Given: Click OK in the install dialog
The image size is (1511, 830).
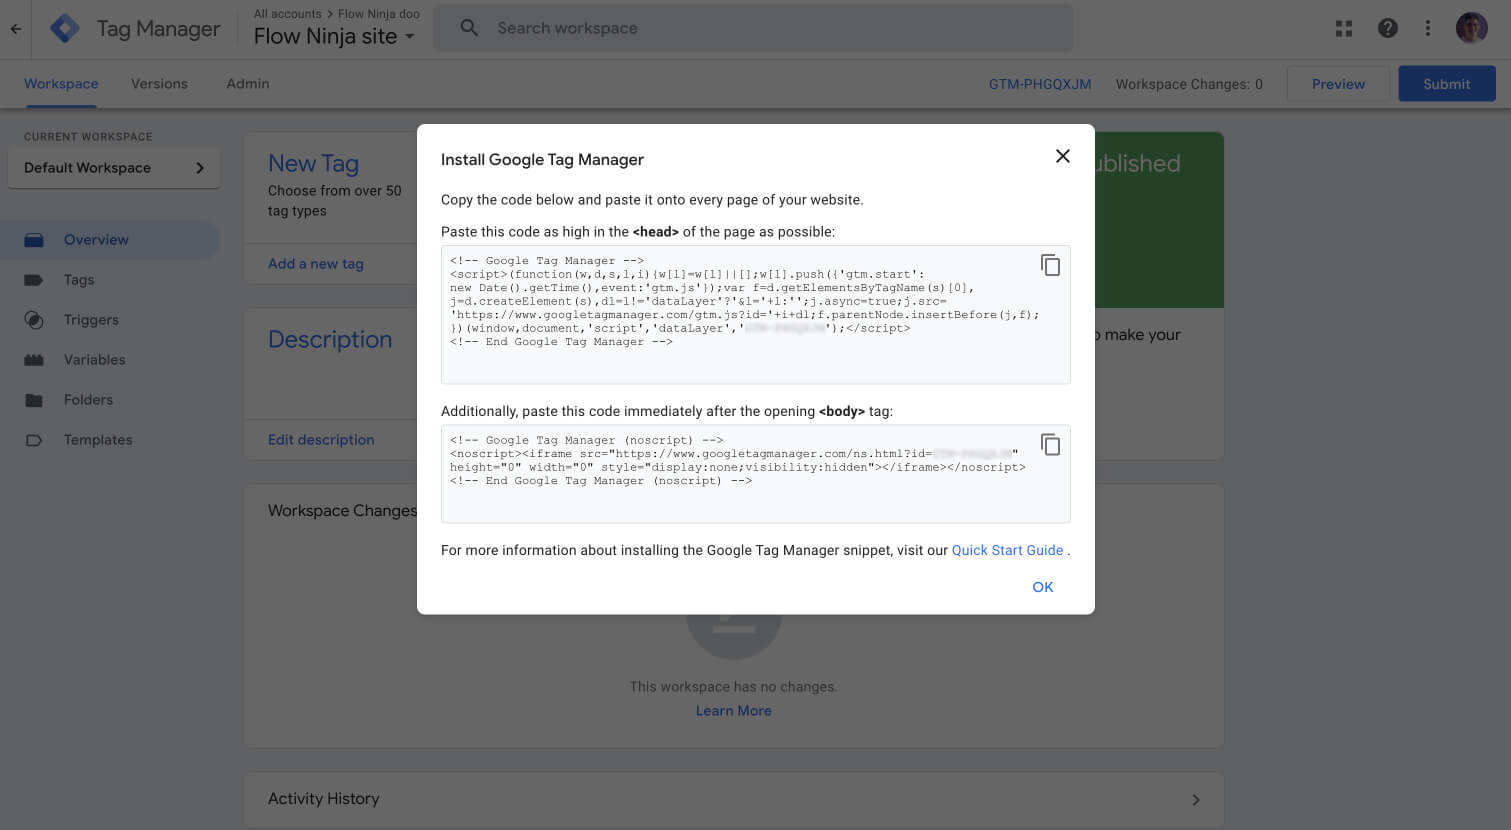Looking at the screenshot, I should click(x=1043, y=587).
